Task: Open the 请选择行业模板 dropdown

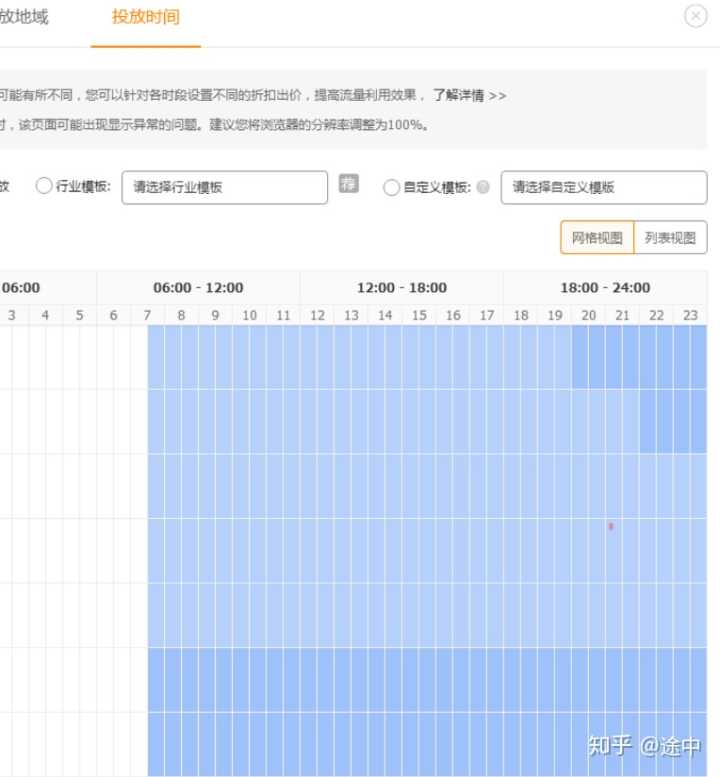Action: 224,187
